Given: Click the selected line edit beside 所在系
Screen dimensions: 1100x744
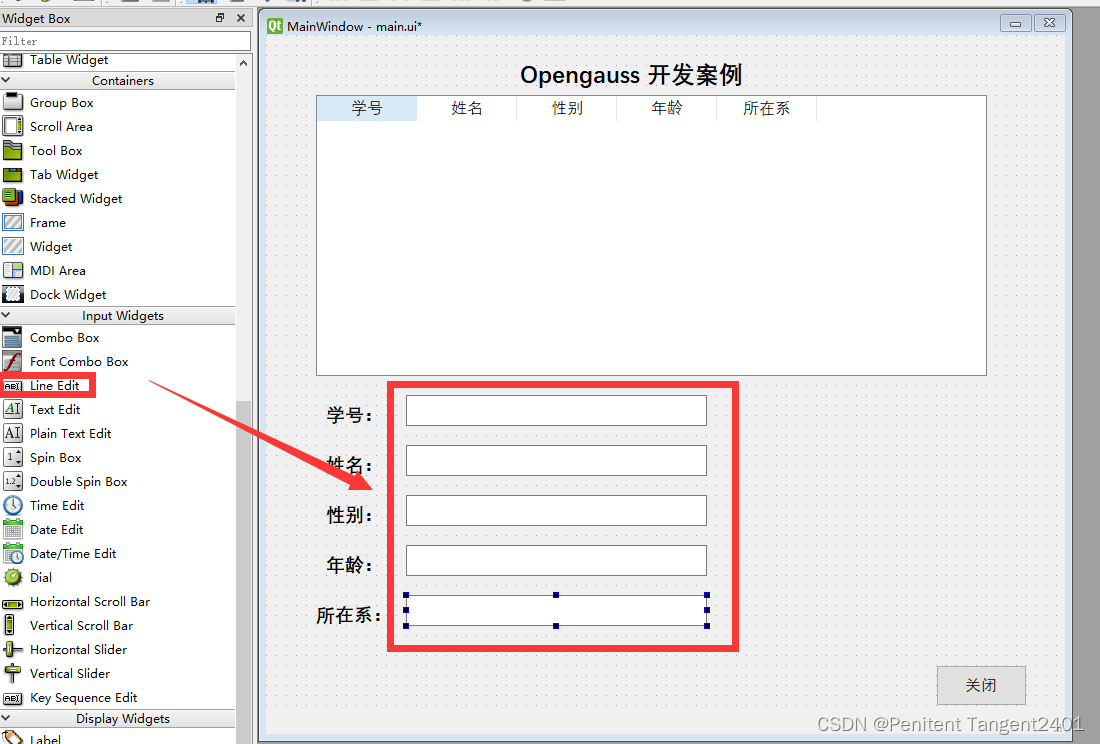Looking at the screenshot, I should click(x=556, y=610).
